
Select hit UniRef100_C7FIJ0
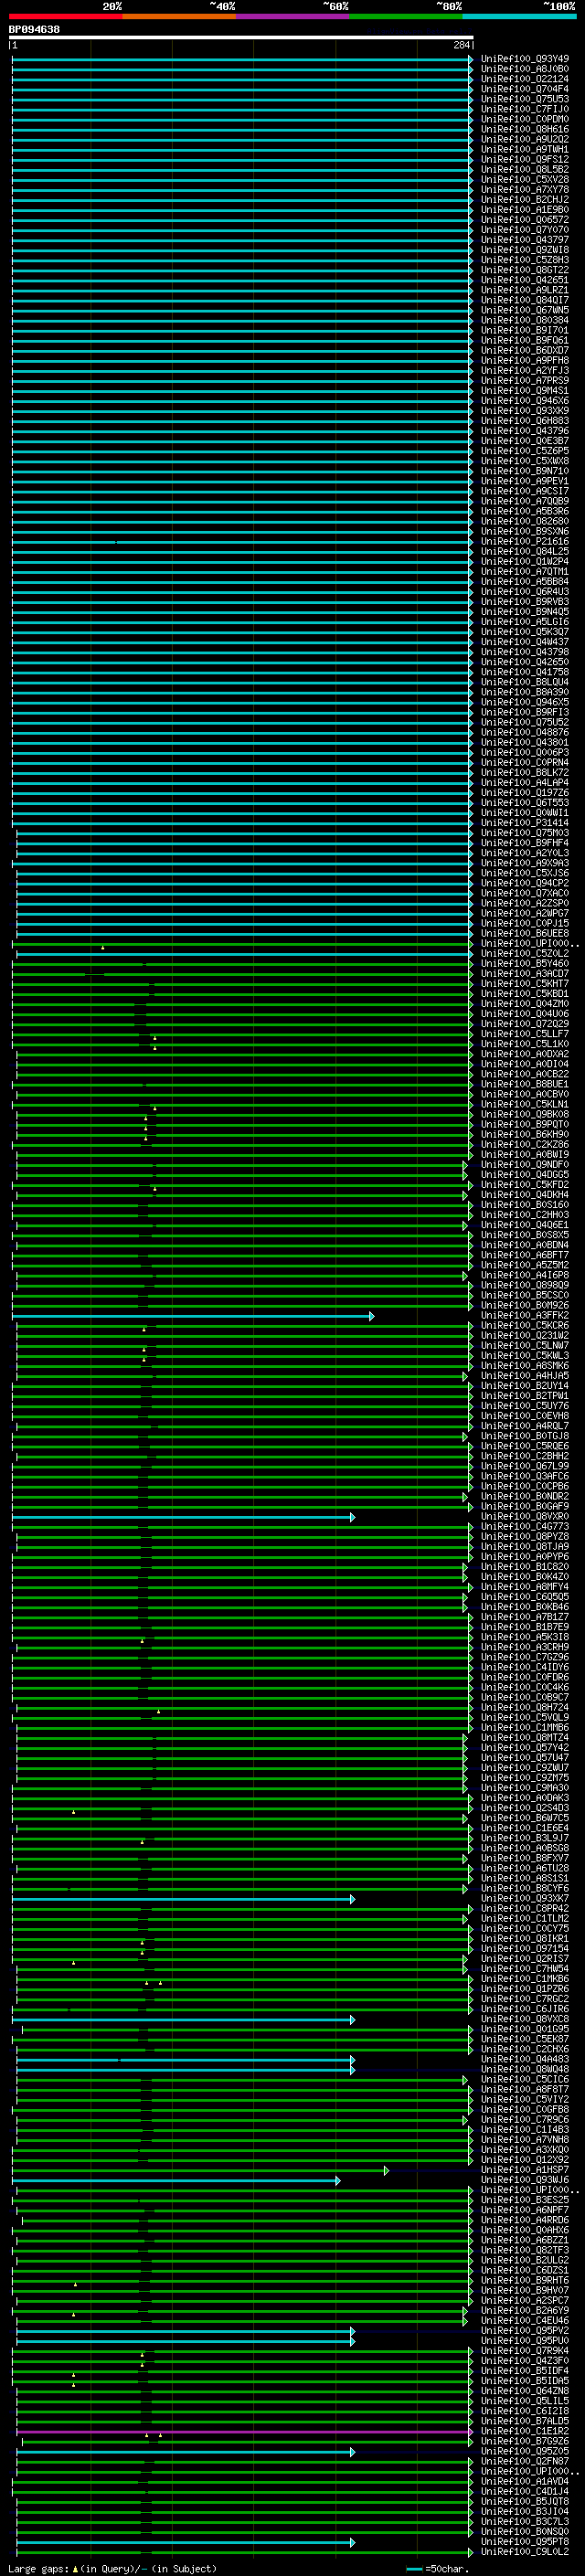[525, 110]
